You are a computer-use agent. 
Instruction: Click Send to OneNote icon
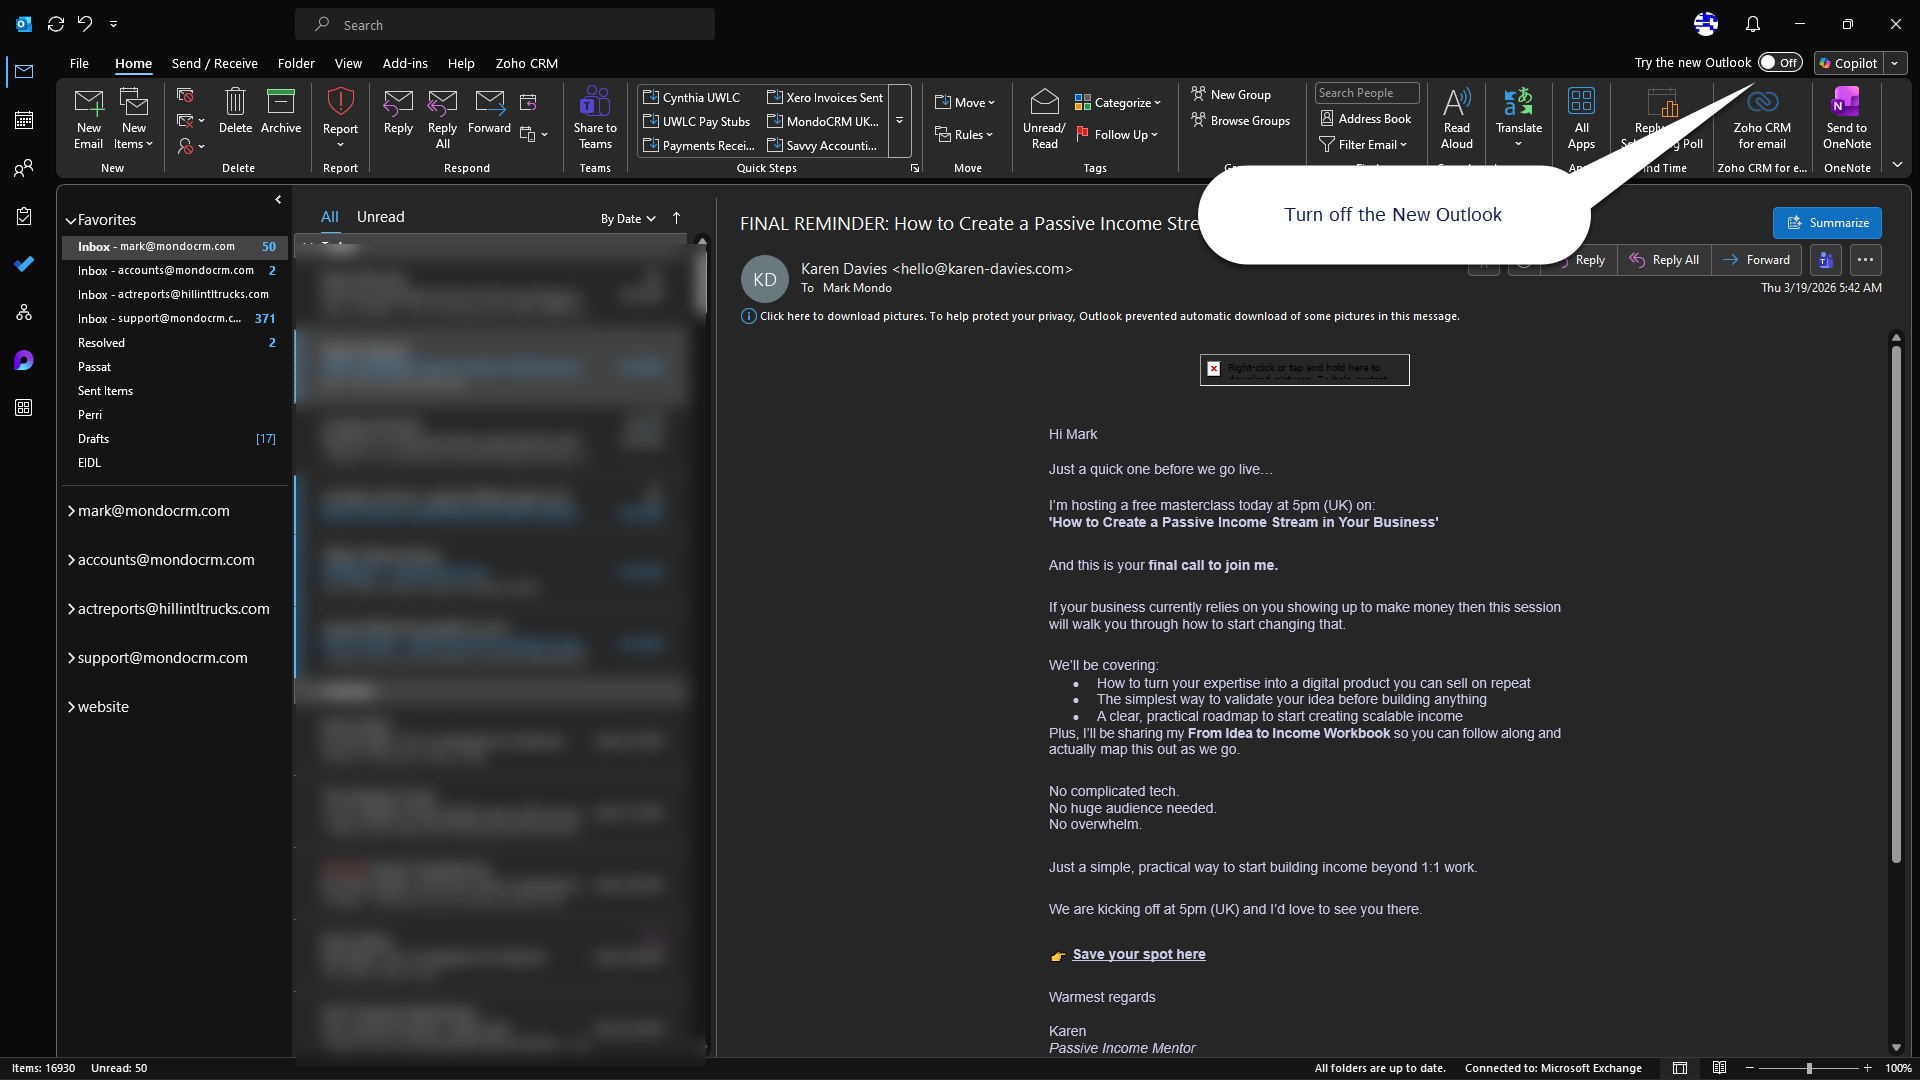(1846, 117)
